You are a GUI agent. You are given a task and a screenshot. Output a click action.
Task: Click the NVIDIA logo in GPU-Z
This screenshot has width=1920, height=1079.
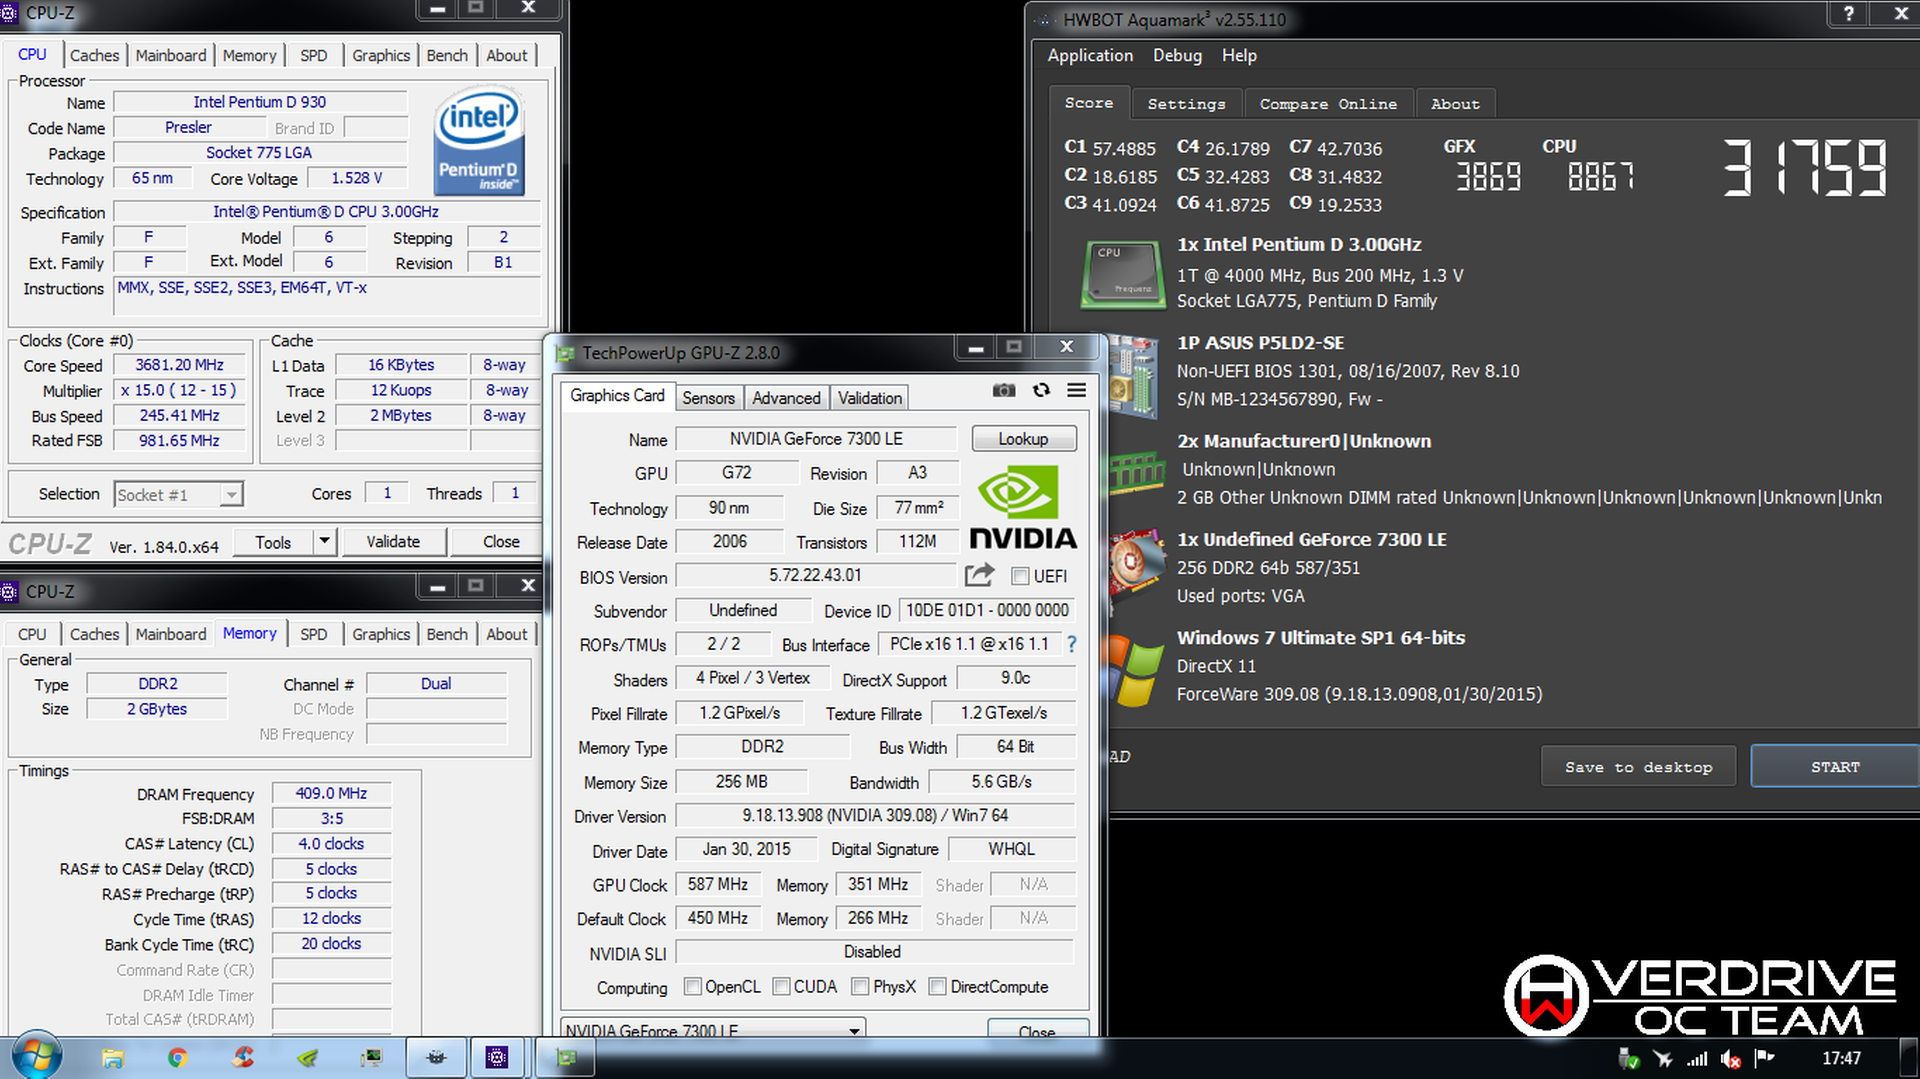(x=1022, y=509)
